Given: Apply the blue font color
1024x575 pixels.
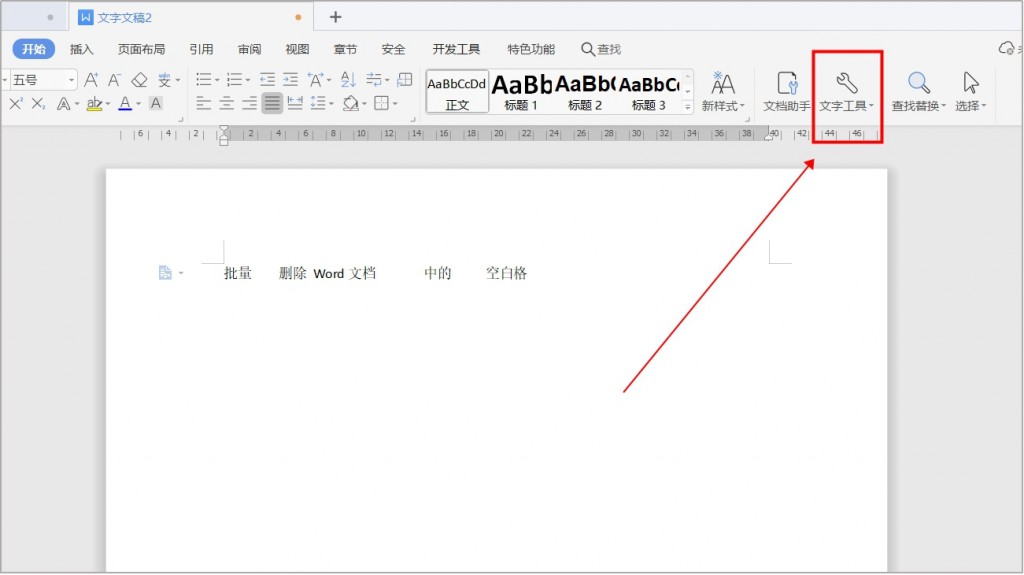Looking at the screenshot, I should (125, 103).
